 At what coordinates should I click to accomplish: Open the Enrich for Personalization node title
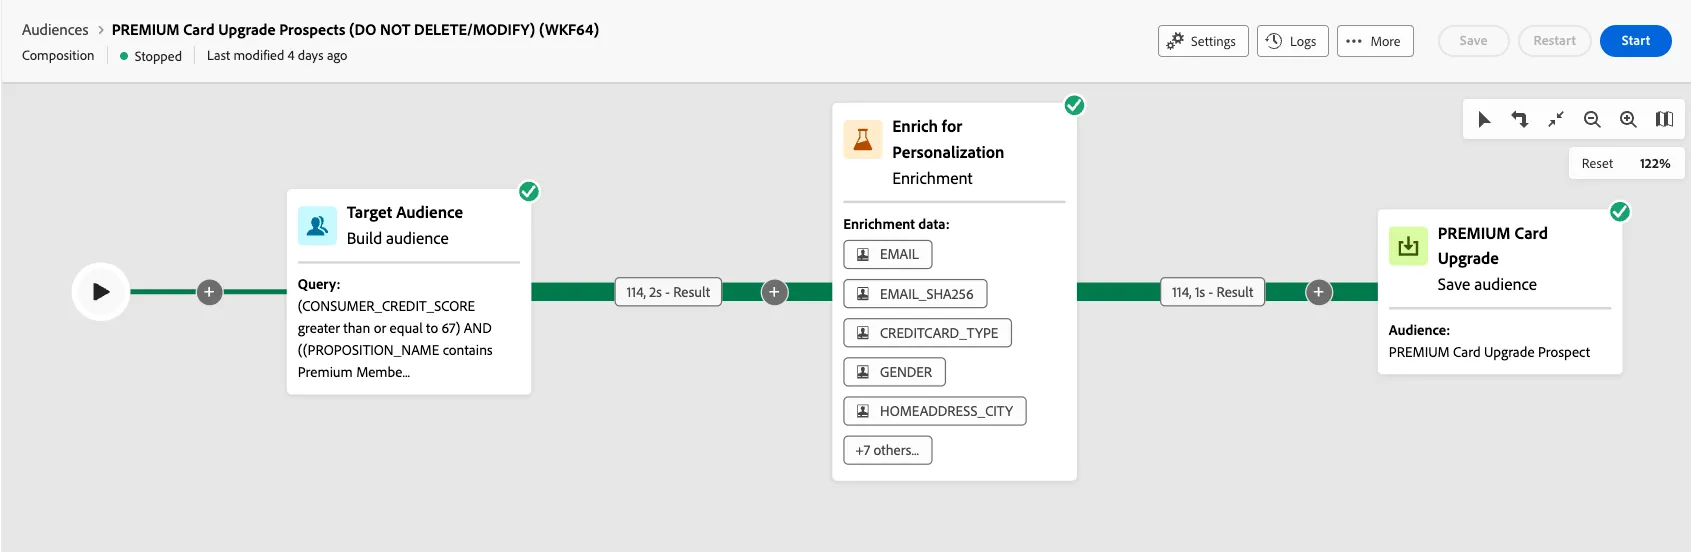pyautogui.click(x=948, y=139)
